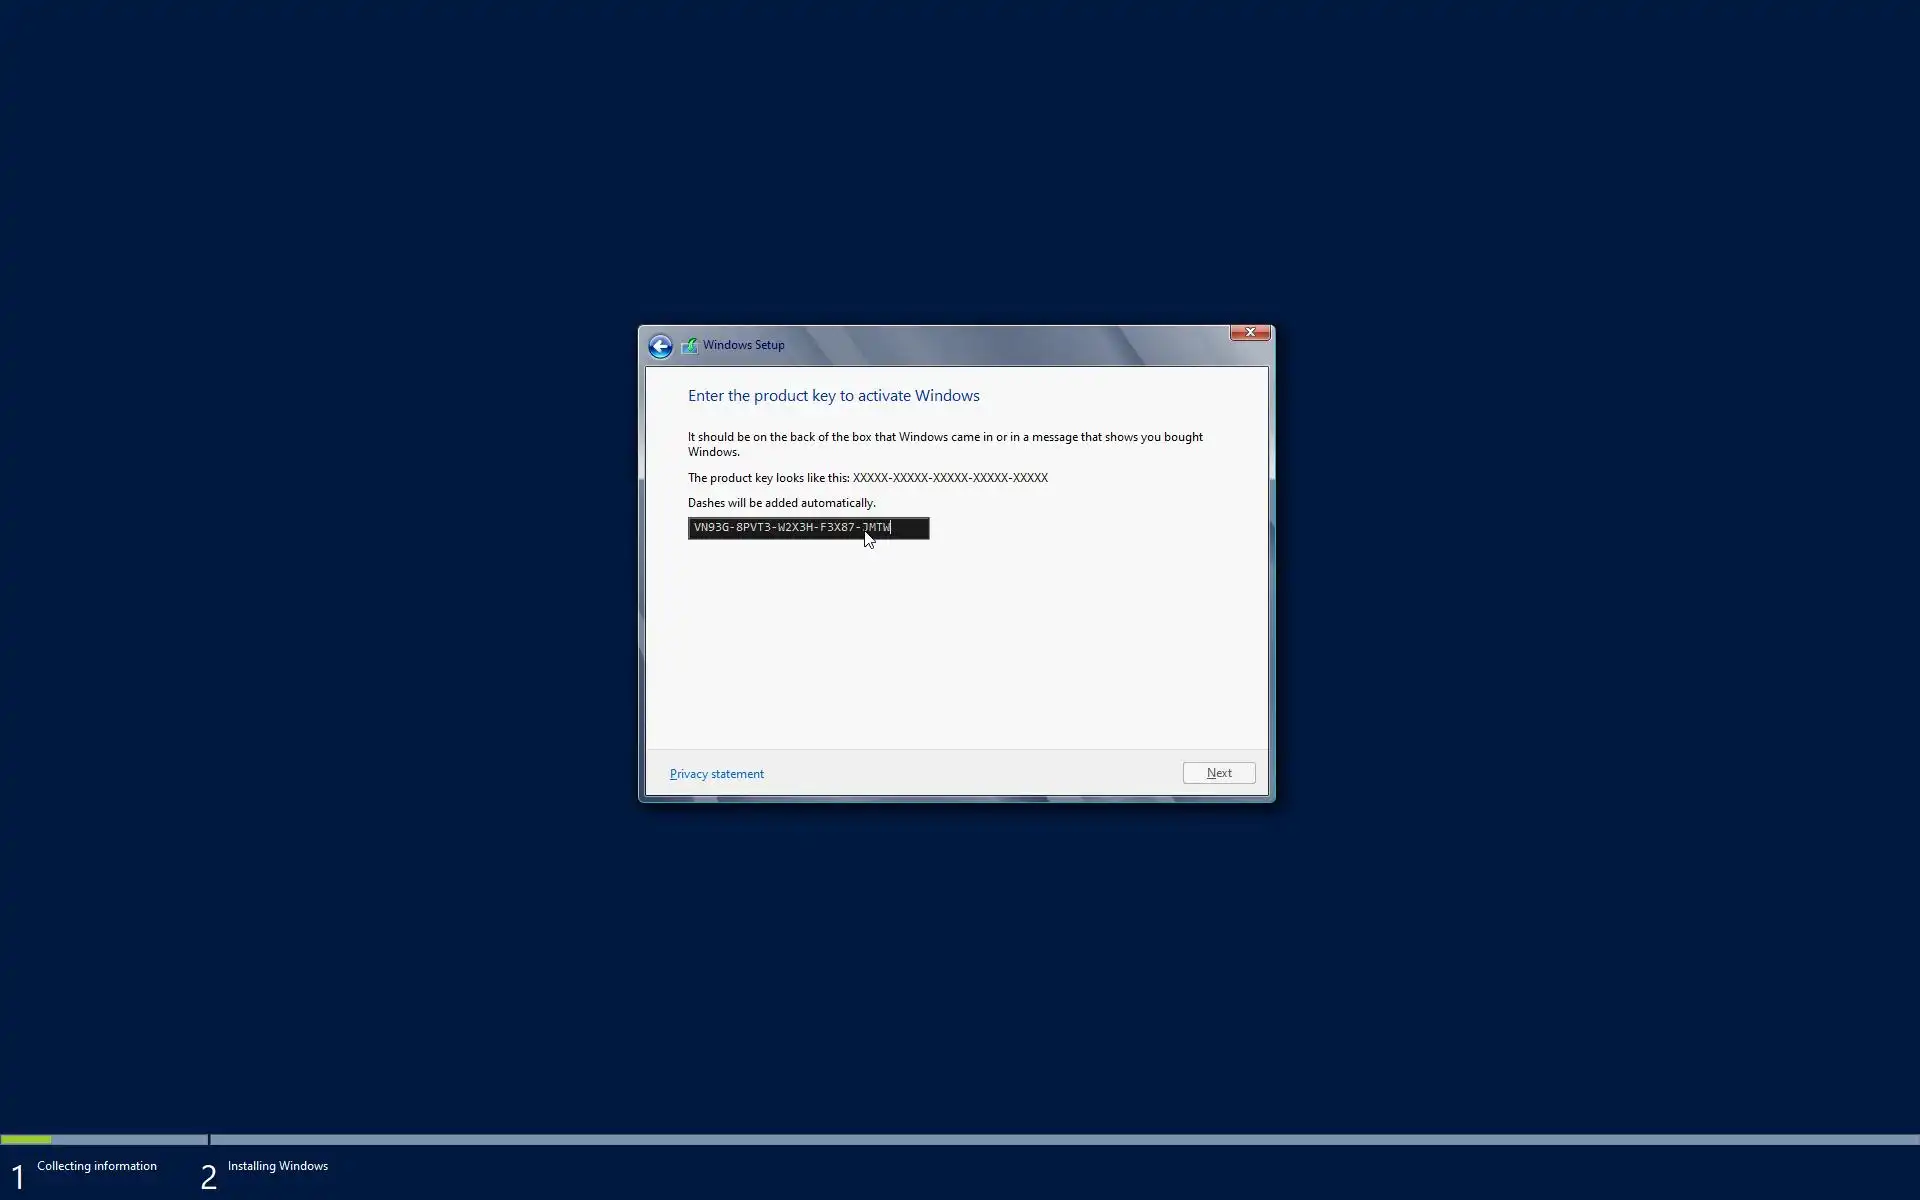Click the green portion of progress bar

coord(26,1139)
